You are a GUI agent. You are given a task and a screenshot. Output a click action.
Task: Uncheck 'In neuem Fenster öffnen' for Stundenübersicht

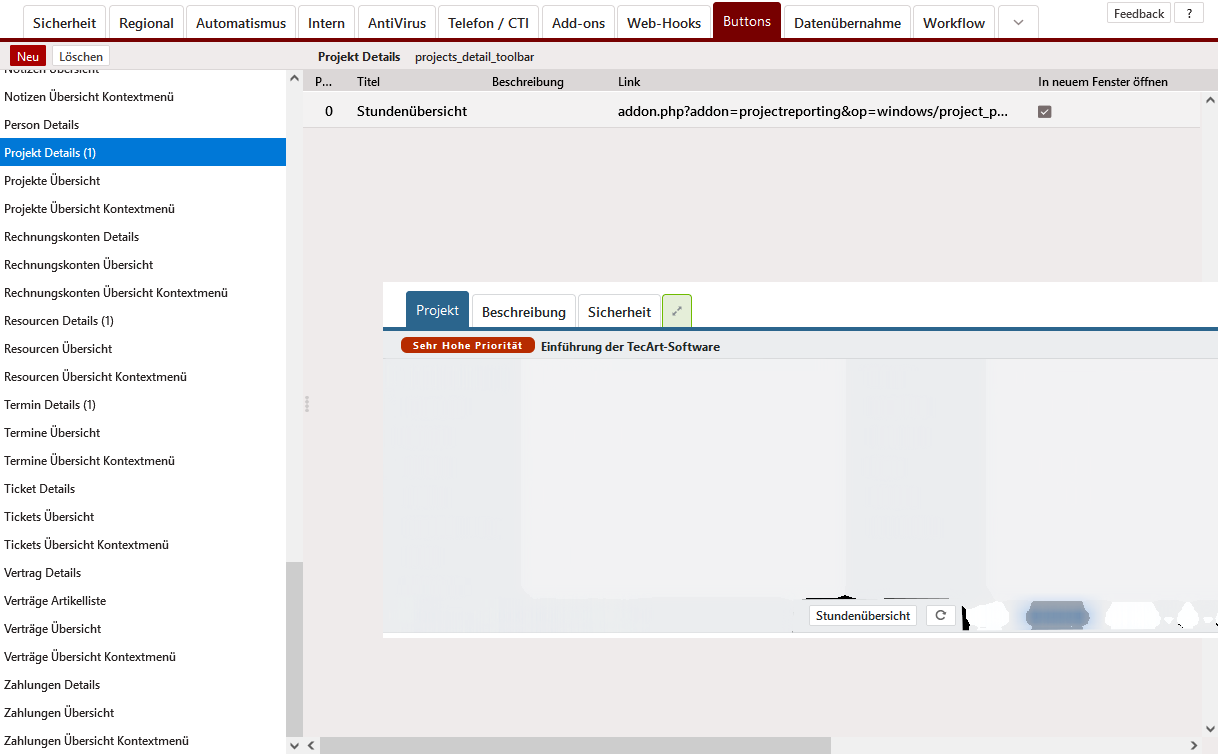pos(1045,112)
